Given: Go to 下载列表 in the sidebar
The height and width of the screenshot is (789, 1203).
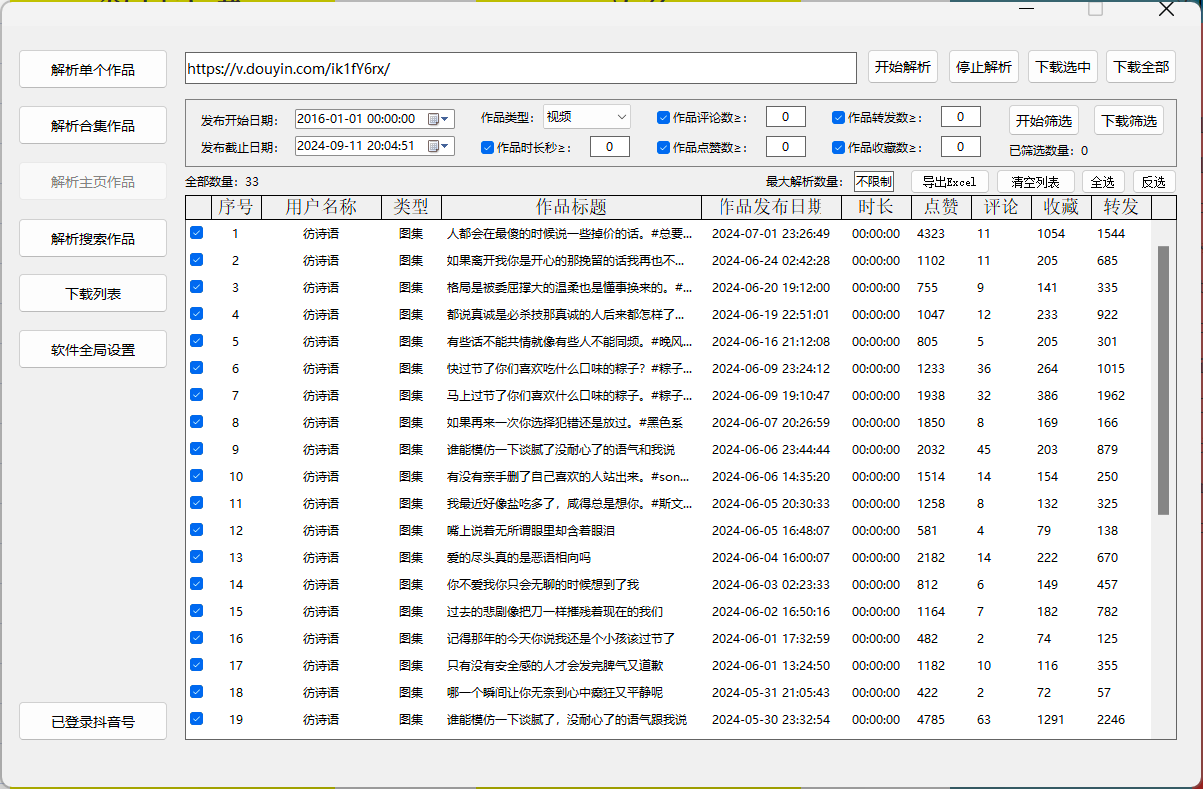Looking at the screenshot, I should pyautogui.click(x=93, y=294).
